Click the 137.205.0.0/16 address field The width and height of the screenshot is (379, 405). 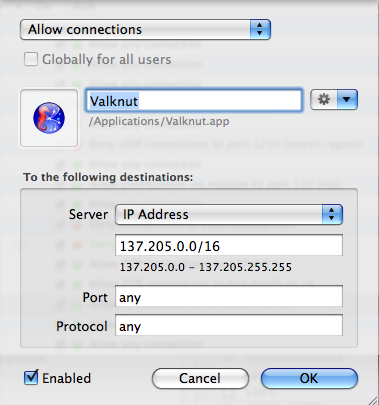(x=229, y=246)
